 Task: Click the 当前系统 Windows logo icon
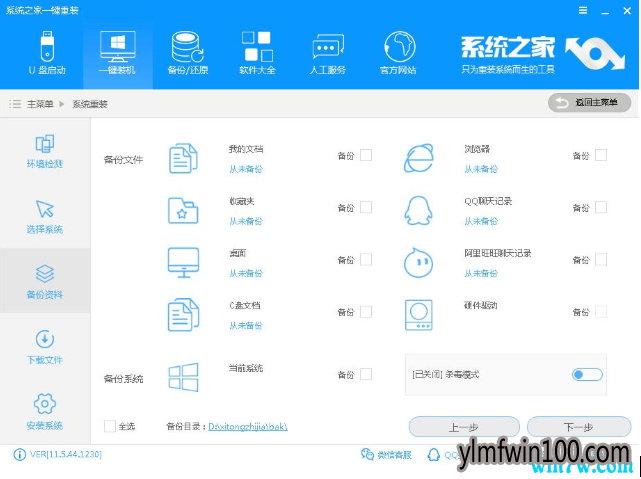183,377
